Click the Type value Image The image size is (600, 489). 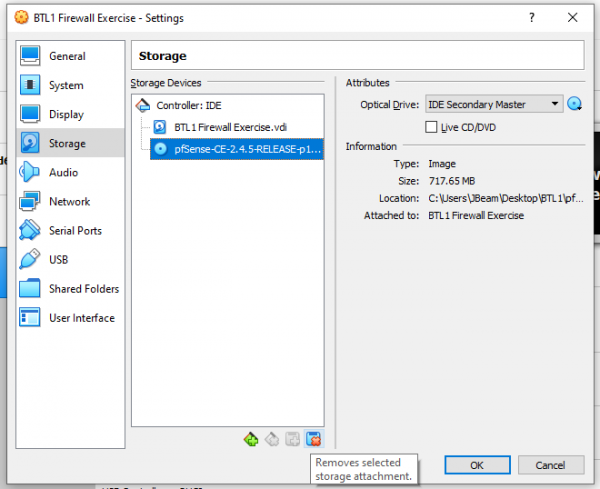tap(442, 164)
